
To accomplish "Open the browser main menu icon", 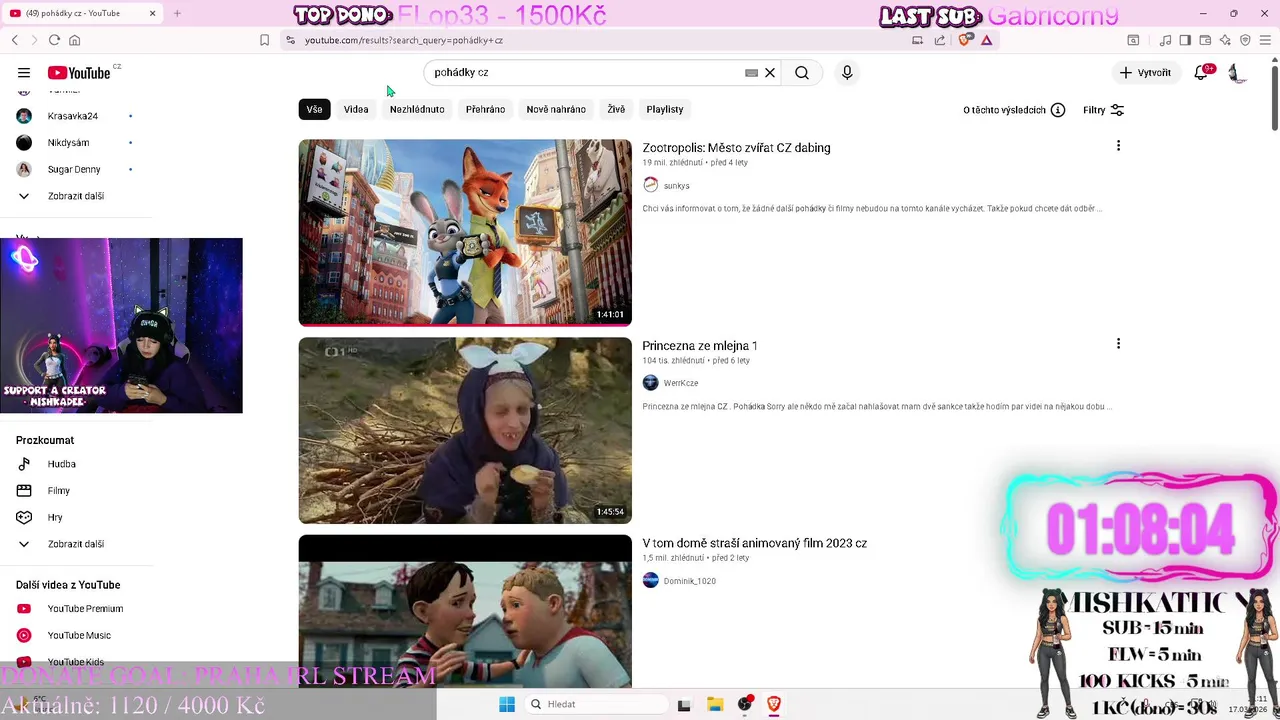I will pyautogui.click(x=1267, y=40).
